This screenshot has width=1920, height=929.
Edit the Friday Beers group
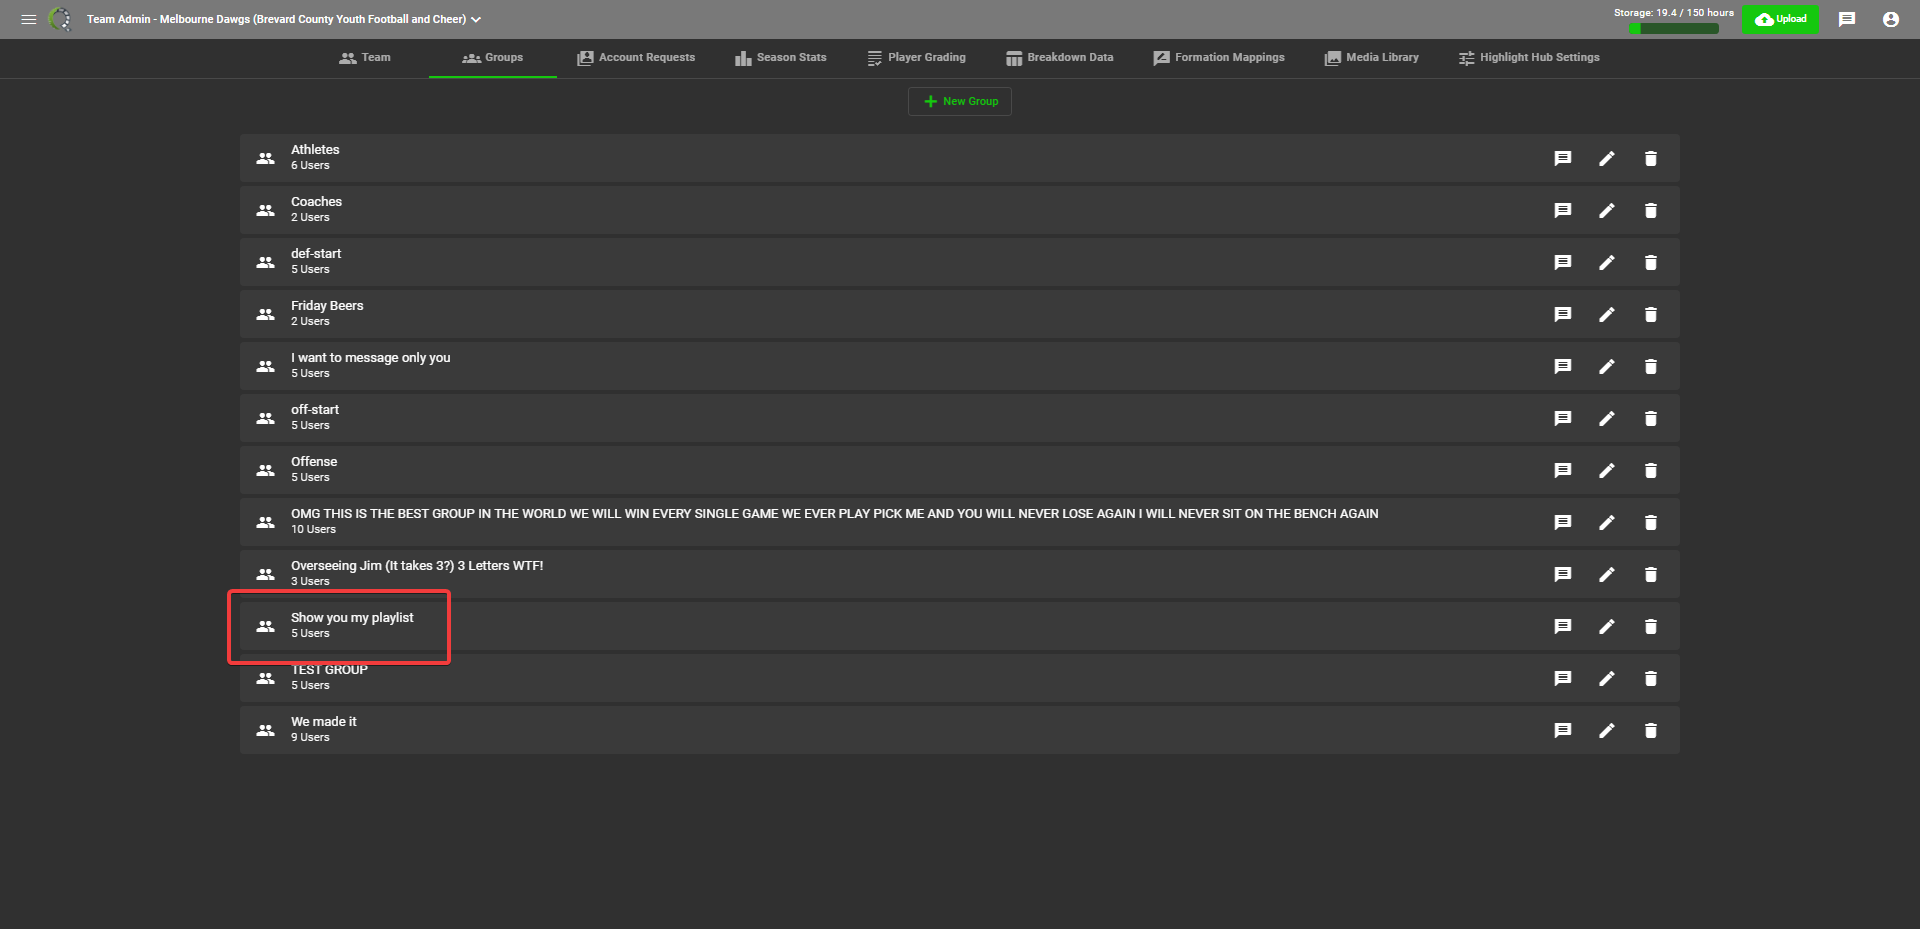(x=1607, y=314)
